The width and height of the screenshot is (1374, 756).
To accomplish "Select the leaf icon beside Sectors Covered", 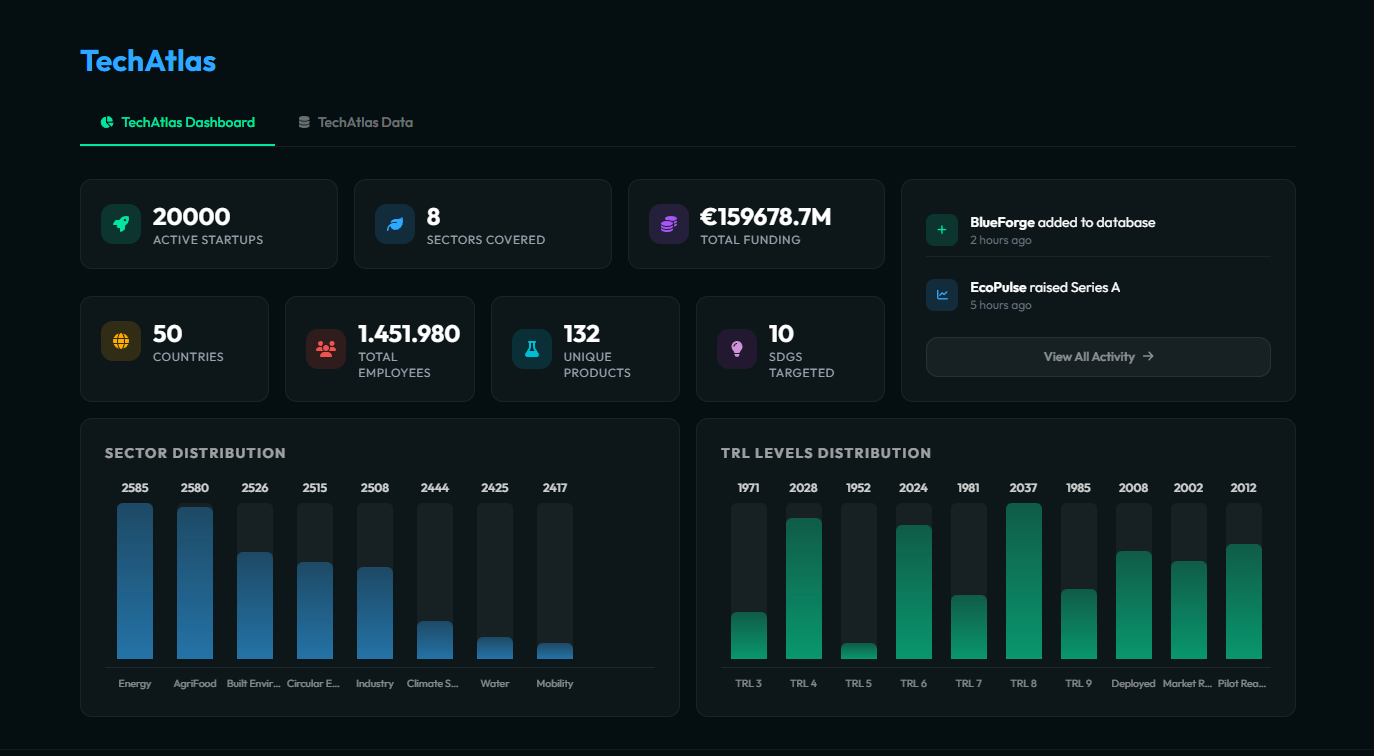I will (394, 224).
